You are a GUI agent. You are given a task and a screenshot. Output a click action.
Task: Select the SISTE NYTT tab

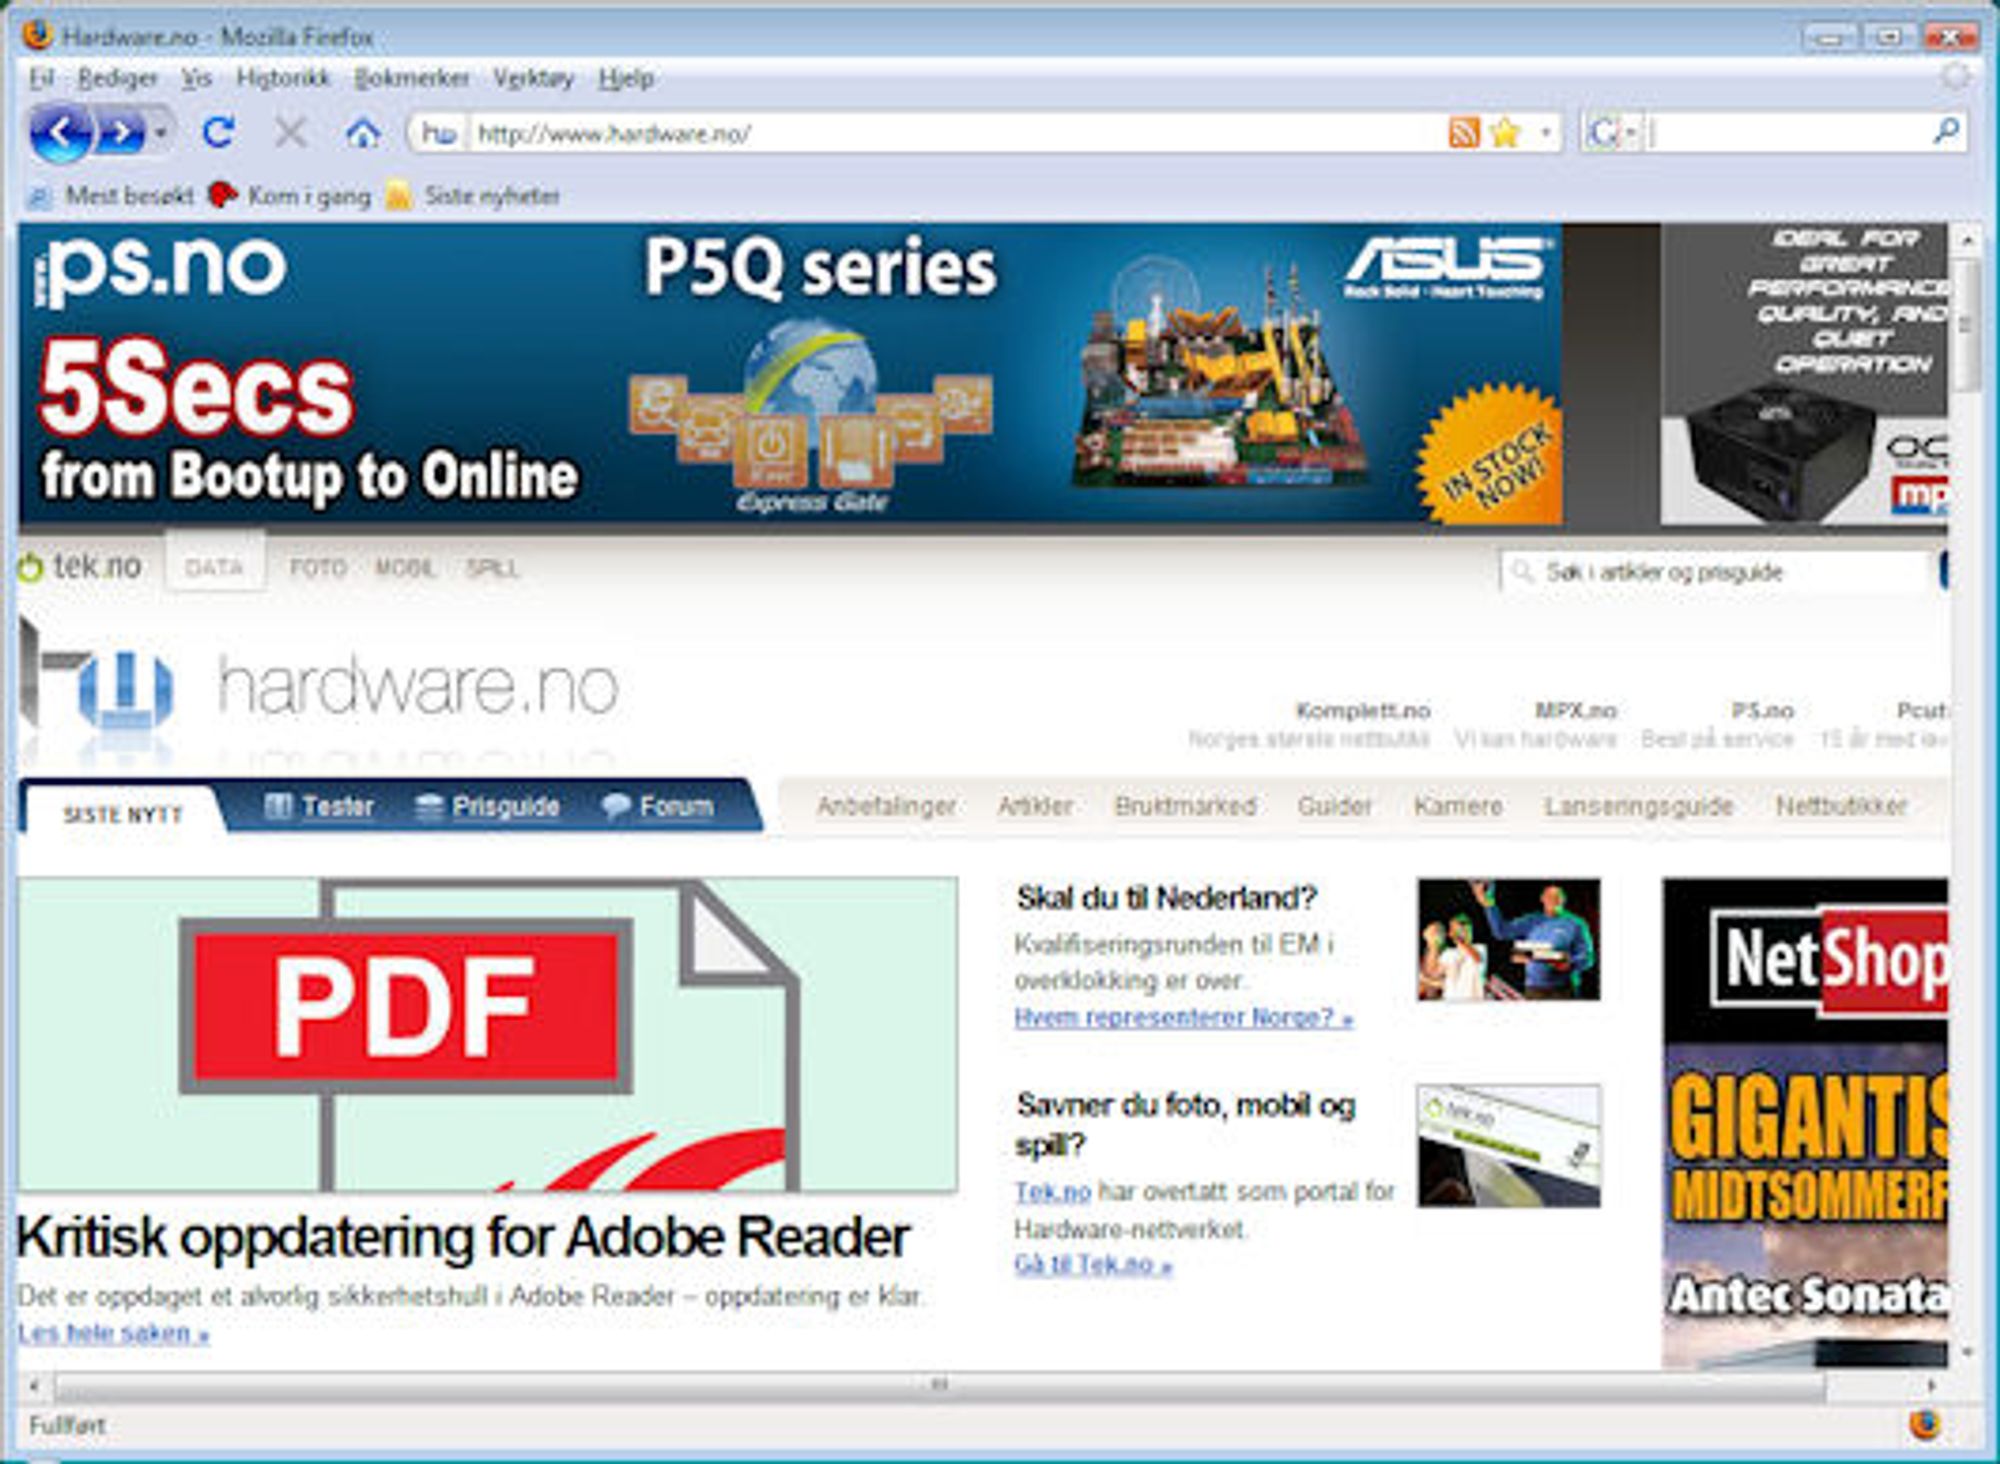tap(123, 814)
